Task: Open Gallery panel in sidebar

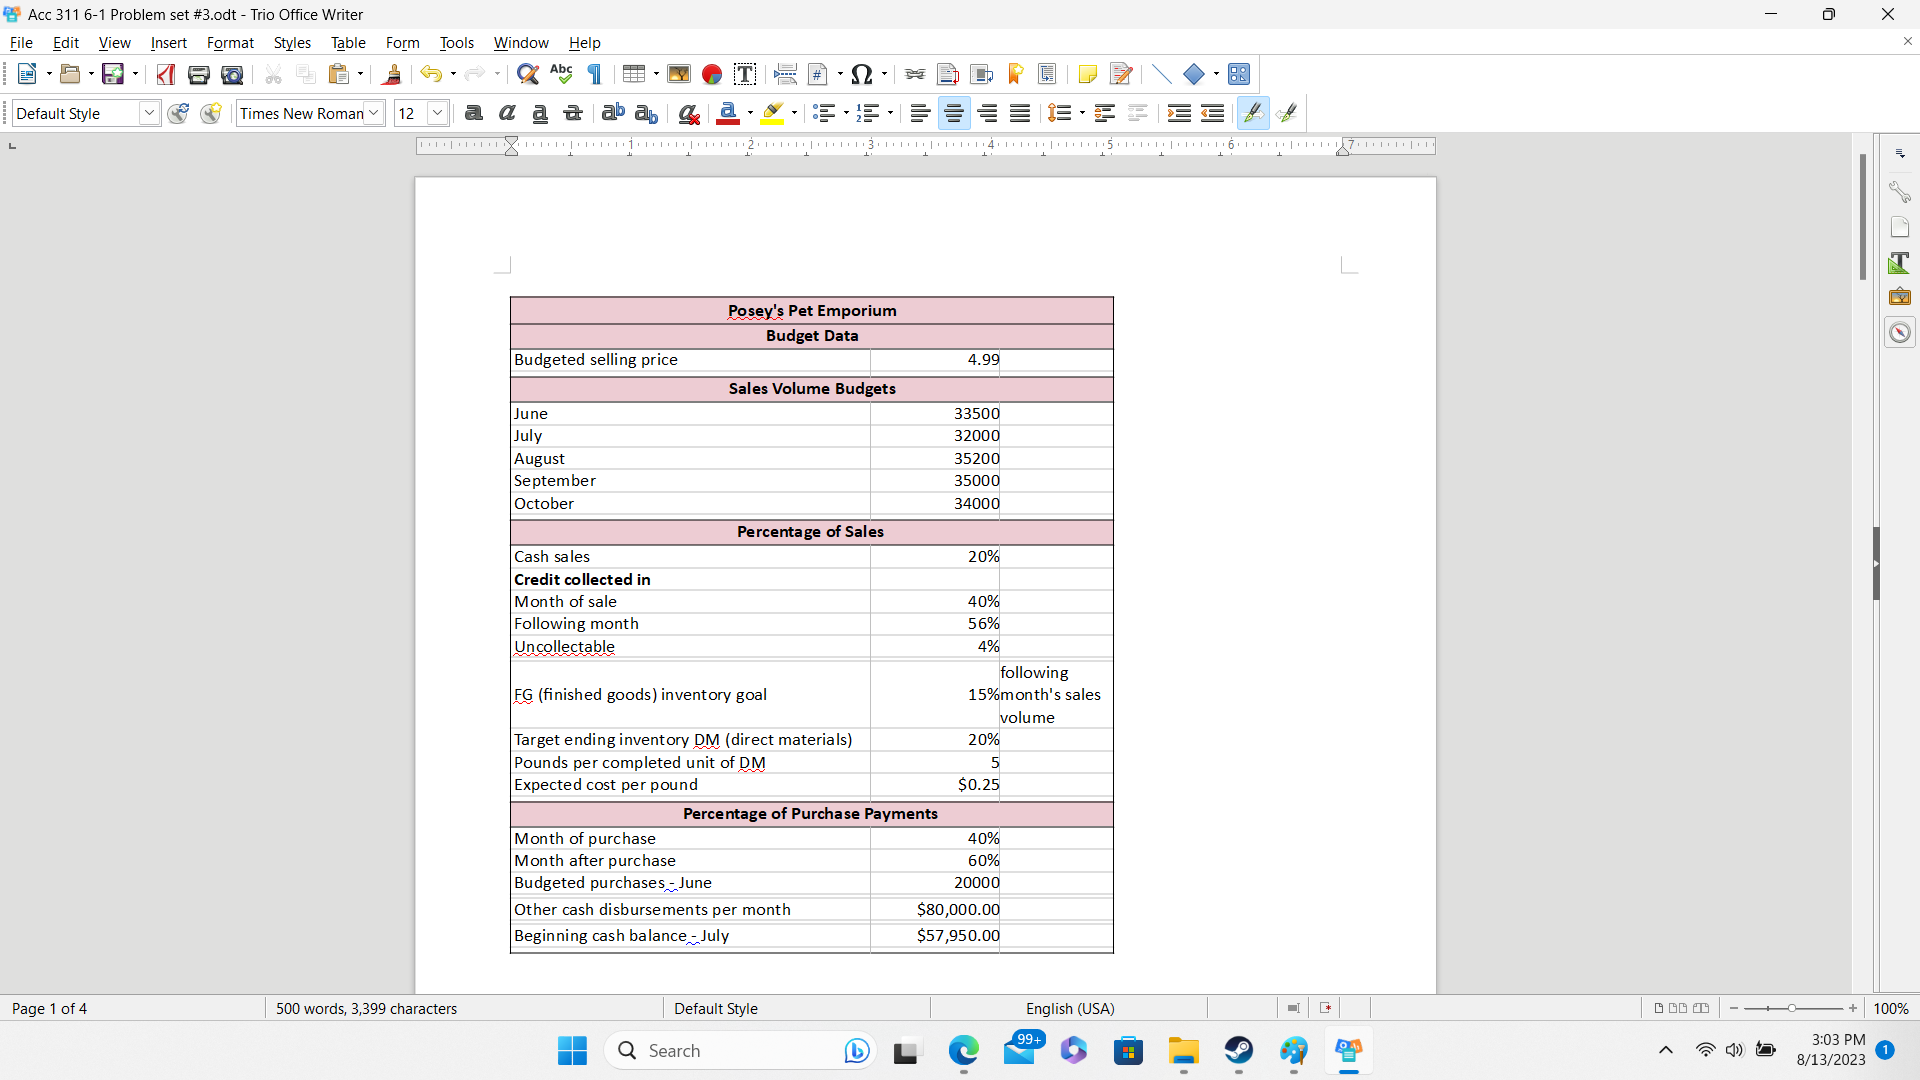Action: [1900, 297]
